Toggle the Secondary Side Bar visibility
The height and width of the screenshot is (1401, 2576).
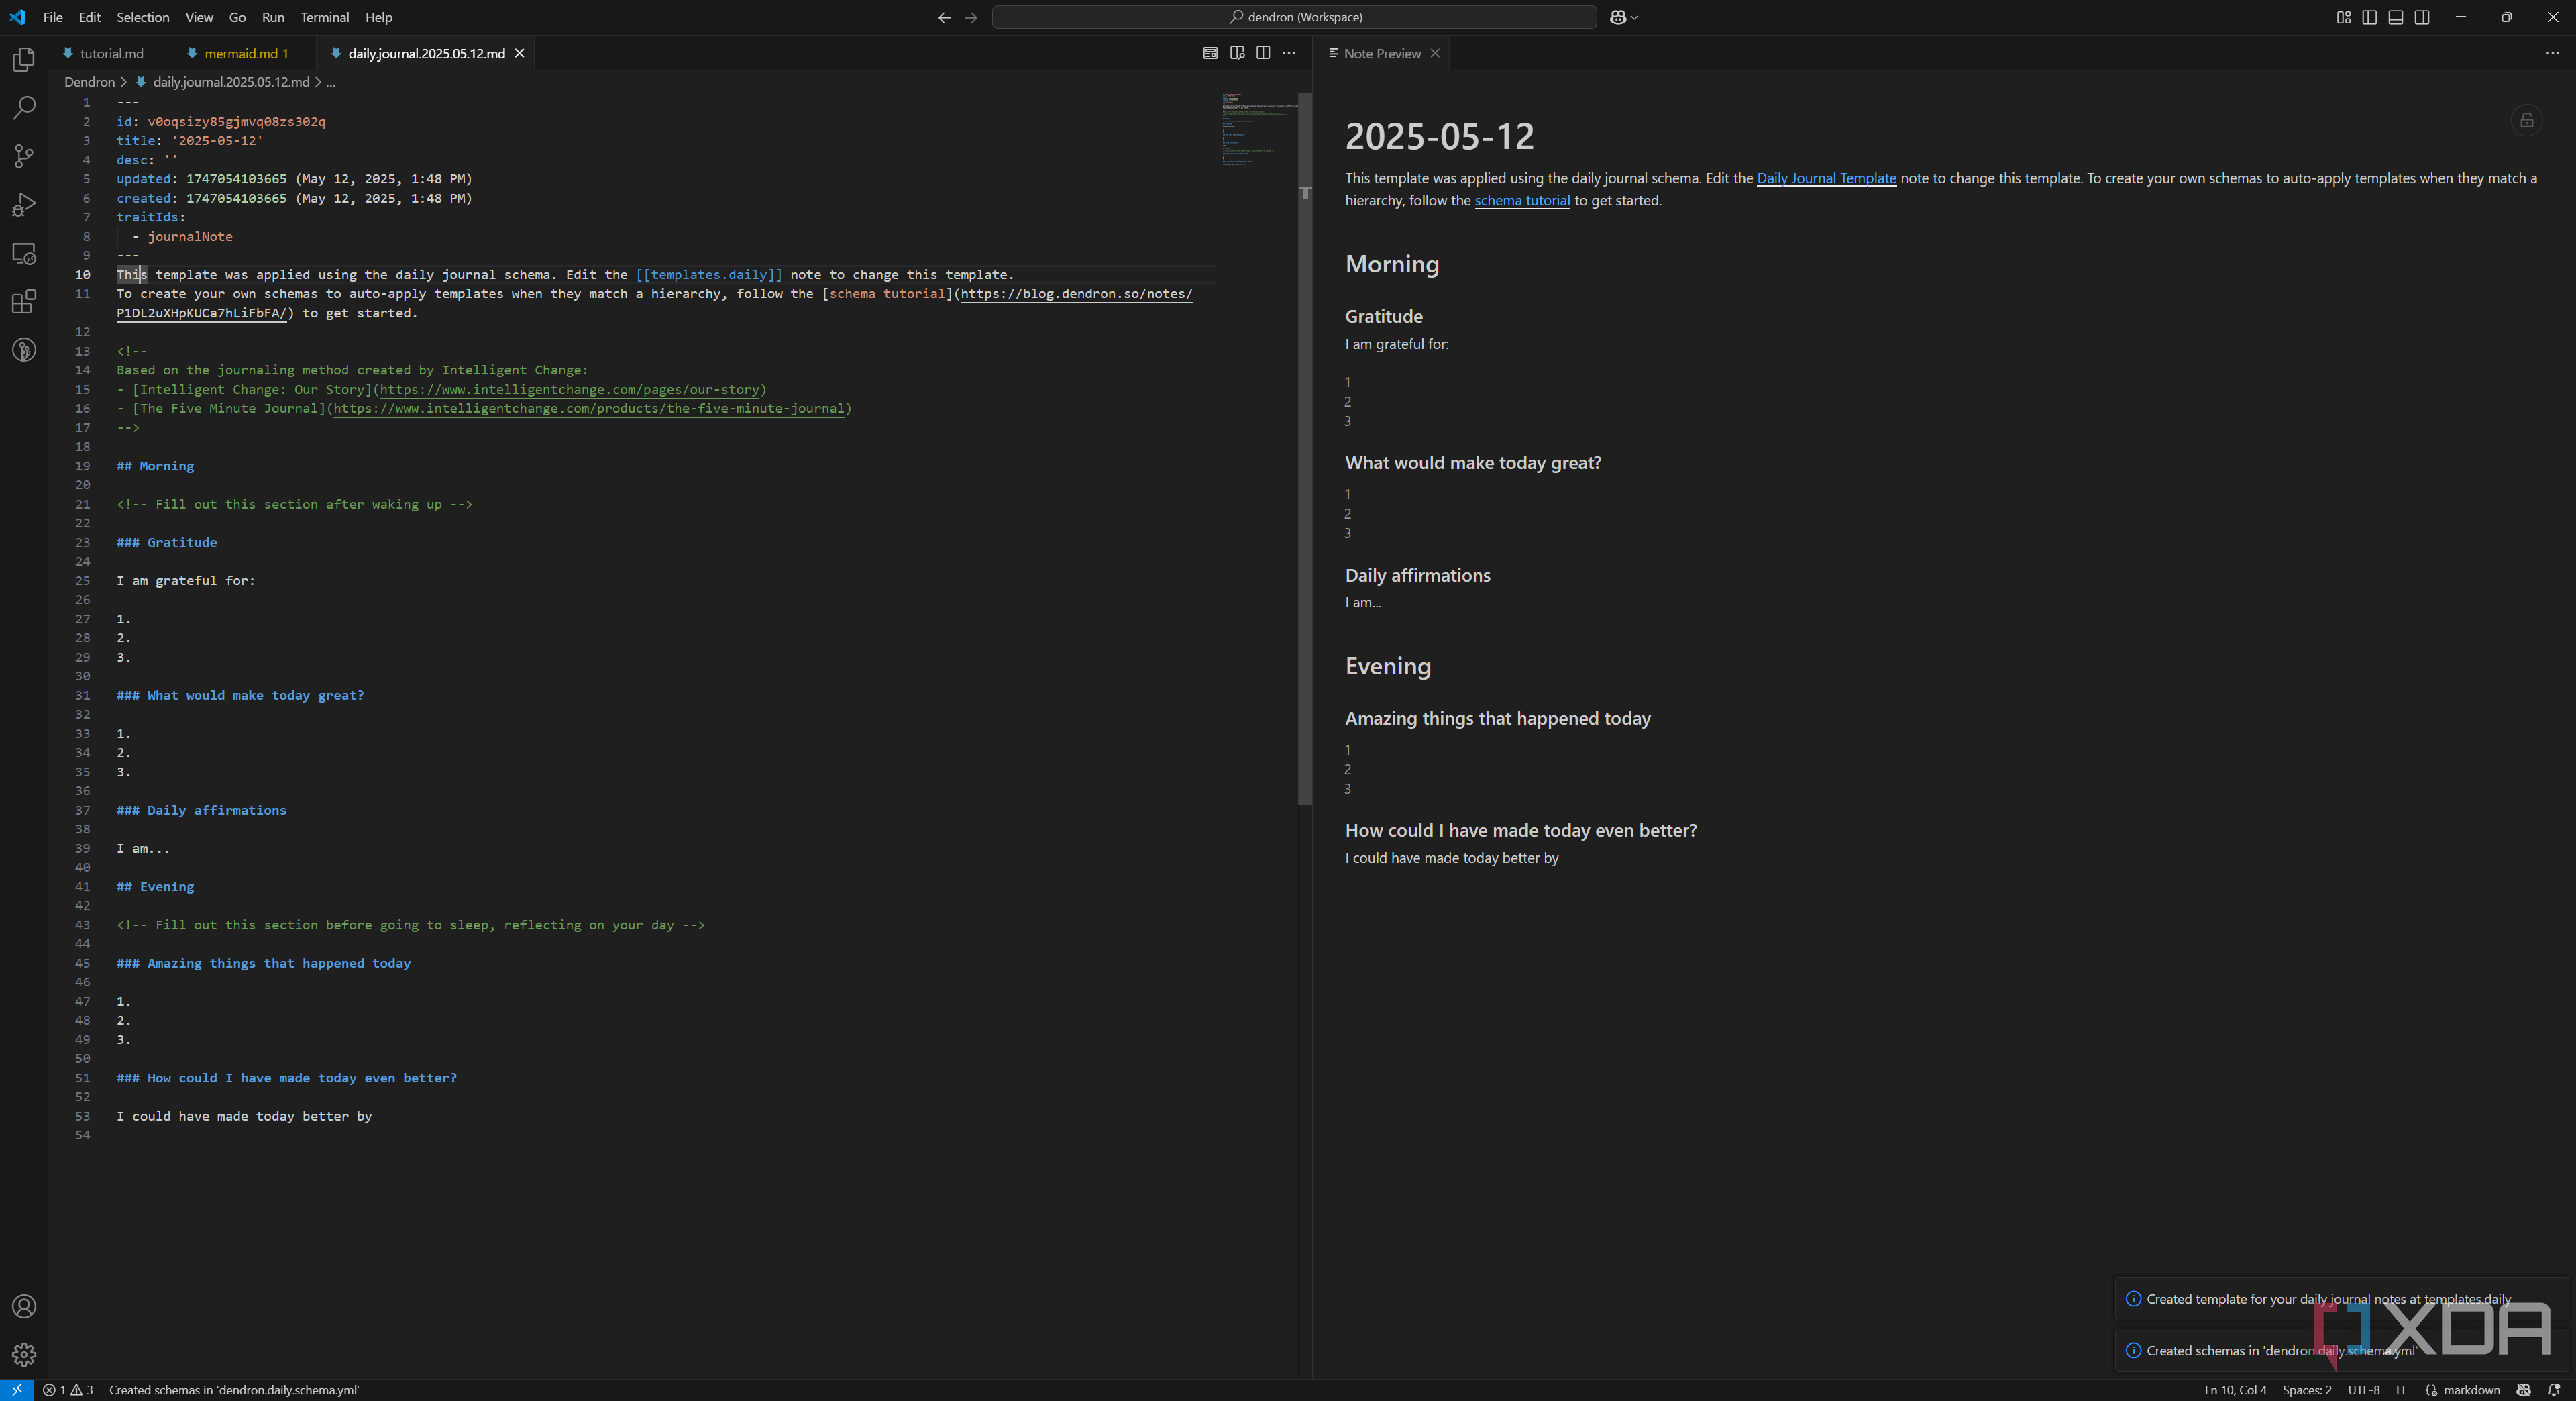point(2422,17)
